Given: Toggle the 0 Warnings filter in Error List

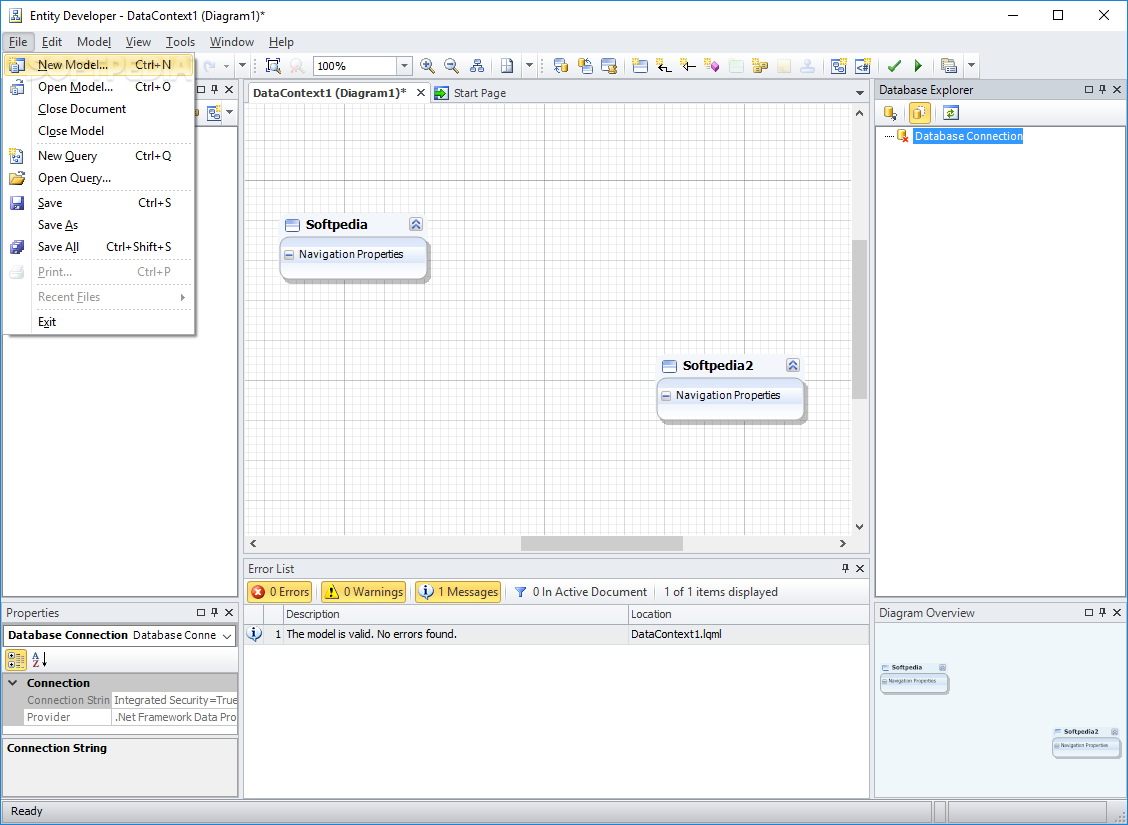Looking at the screenshot, I should point(362,591).
